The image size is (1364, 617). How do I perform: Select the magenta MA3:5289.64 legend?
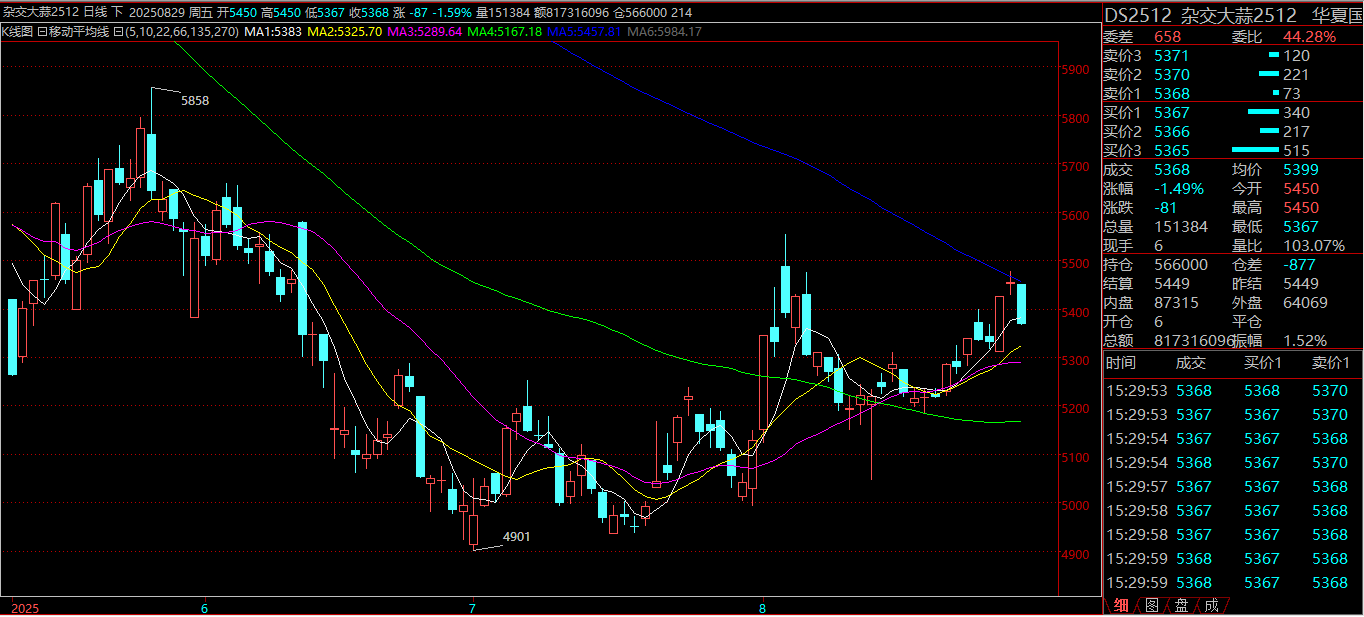tap(425, 32)
